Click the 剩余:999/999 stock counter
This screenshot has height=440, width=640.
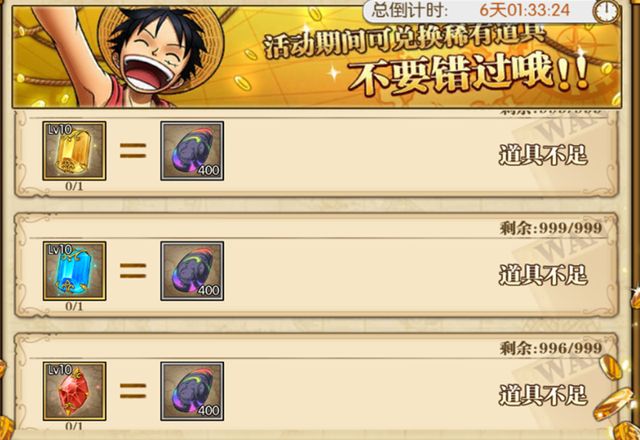[x=551, y=228]
